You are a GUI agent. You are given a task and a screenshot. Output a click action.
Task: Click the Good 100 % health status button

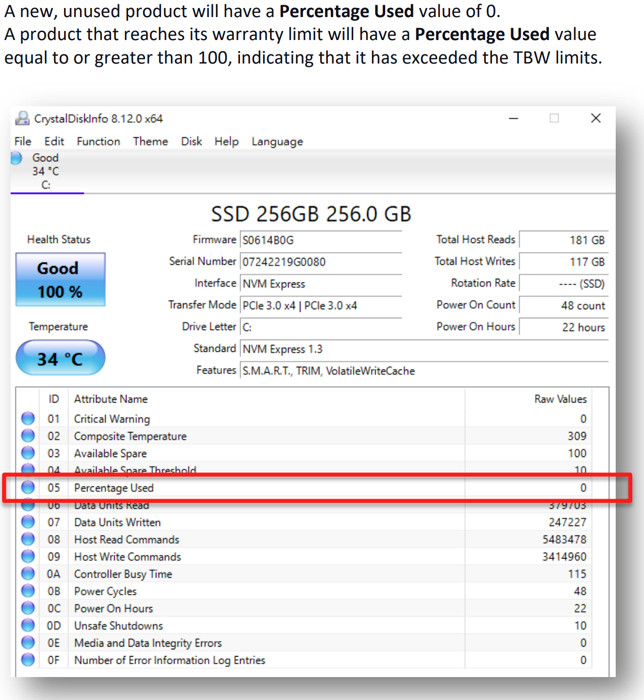pyautogui.click(x=60, y=279)
